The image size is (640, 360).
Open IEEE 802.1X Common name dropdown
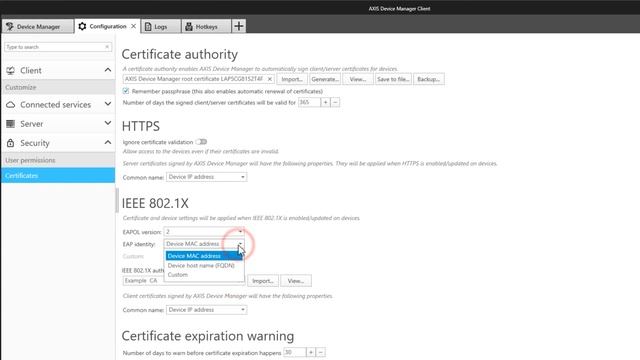coord(206,310)
